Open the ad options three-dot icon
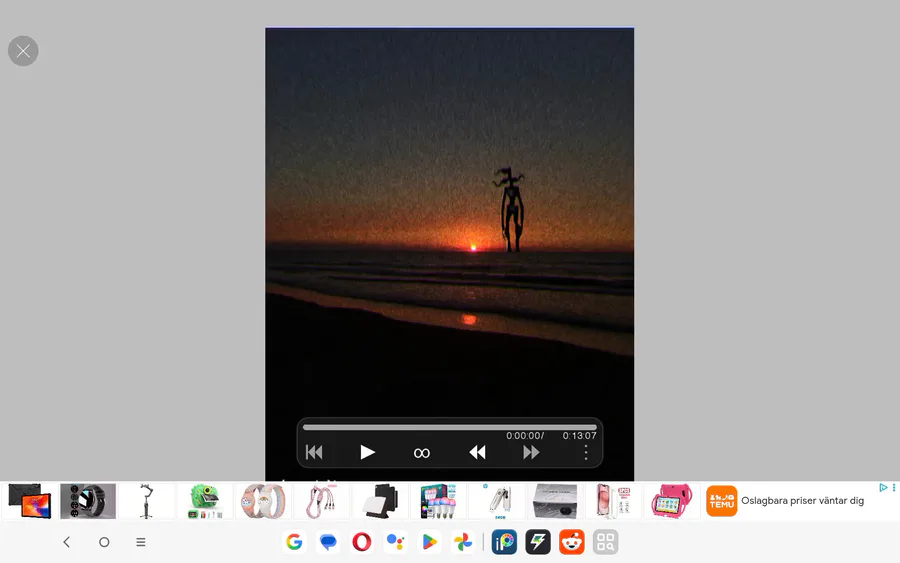 pyautogui.click(x=894, y=487)
